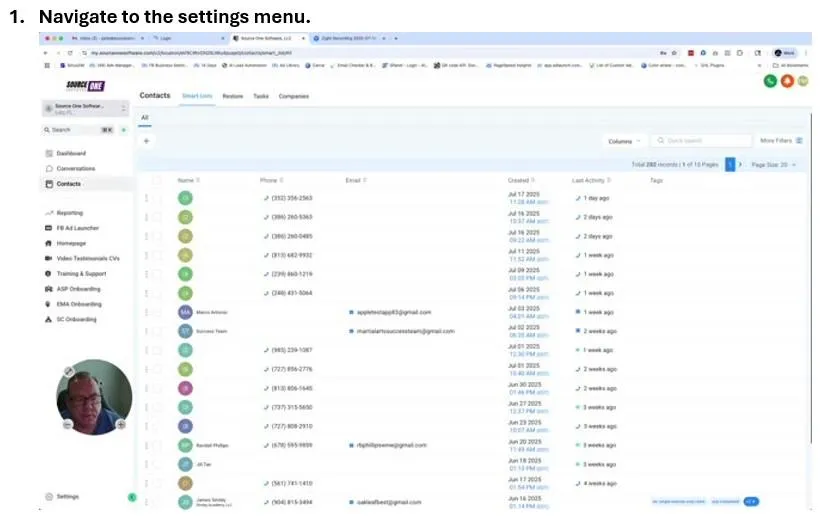
Task: Check the box for (386) 260-0485 row
Action: [x=156, y=236]
